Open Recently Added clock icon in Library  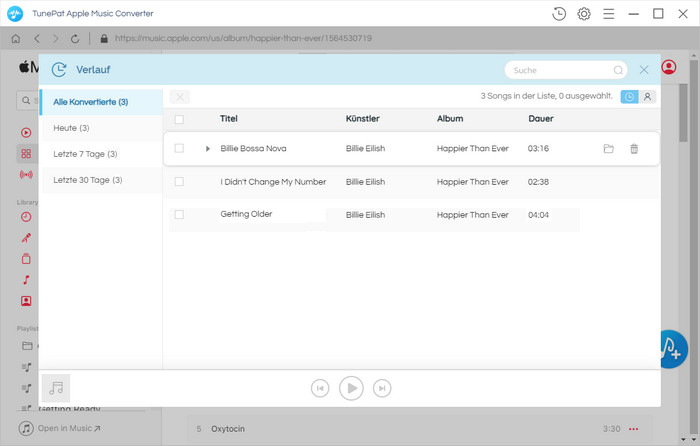(x=26, y=217)
